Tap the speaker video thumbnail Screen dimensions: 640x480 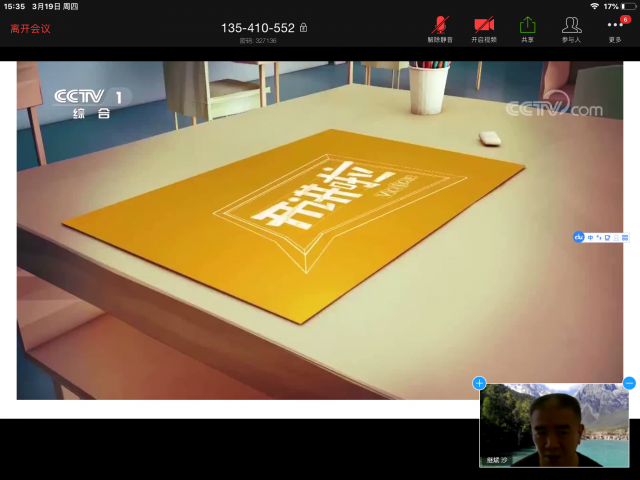[x=554, y=425]
